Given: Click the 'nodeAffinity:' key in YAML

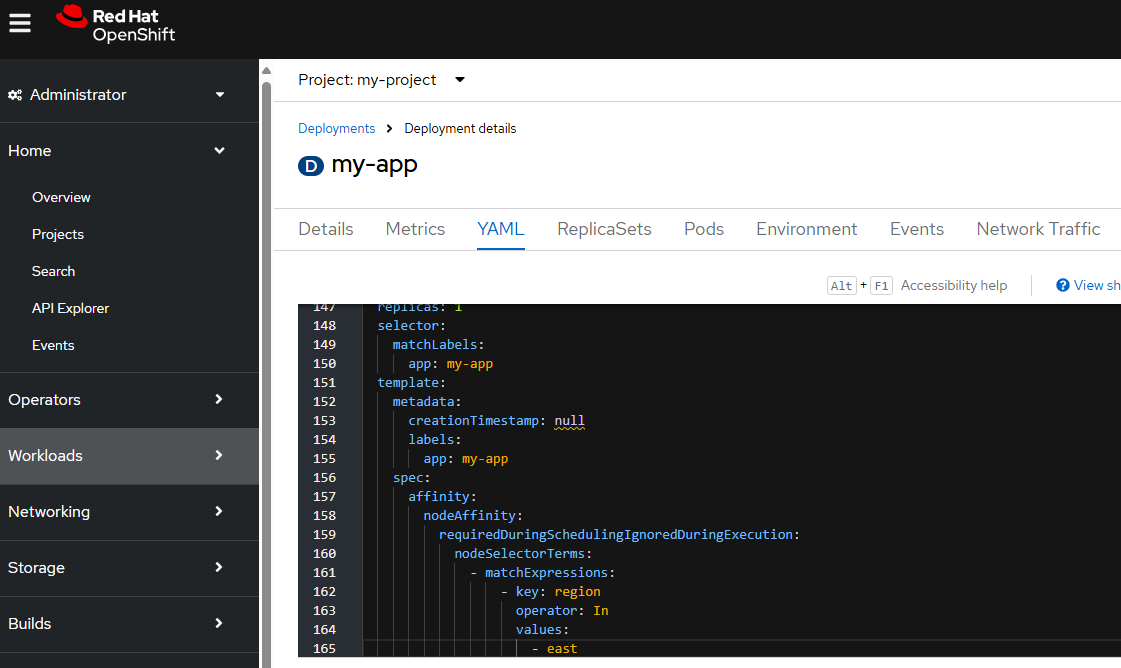Looking at the screenshot, I should pyautogui.click(x=473, y=516).
